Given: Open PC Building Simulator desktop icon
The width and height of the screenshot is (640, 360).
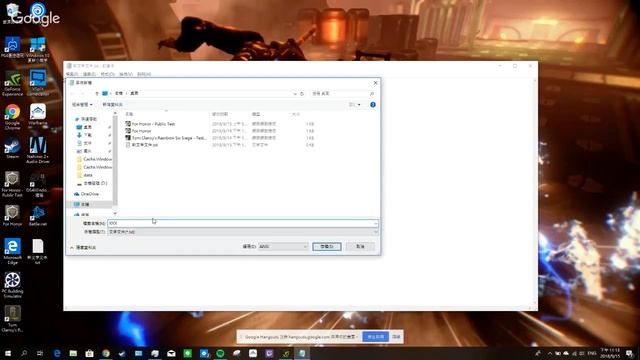Looking at the screenshot, I should point(12,285).
